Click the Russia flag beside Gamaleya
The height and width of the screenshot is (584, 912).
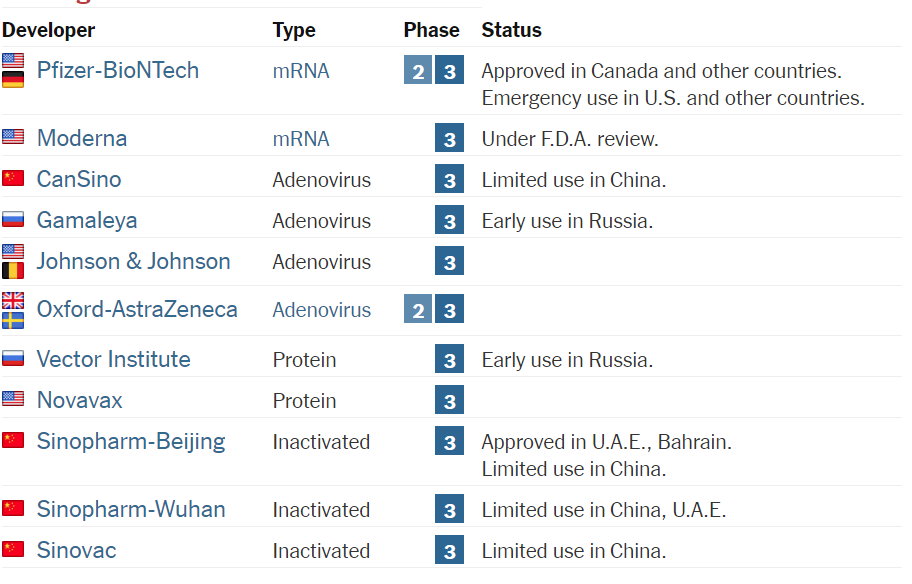tap(13, 219)
